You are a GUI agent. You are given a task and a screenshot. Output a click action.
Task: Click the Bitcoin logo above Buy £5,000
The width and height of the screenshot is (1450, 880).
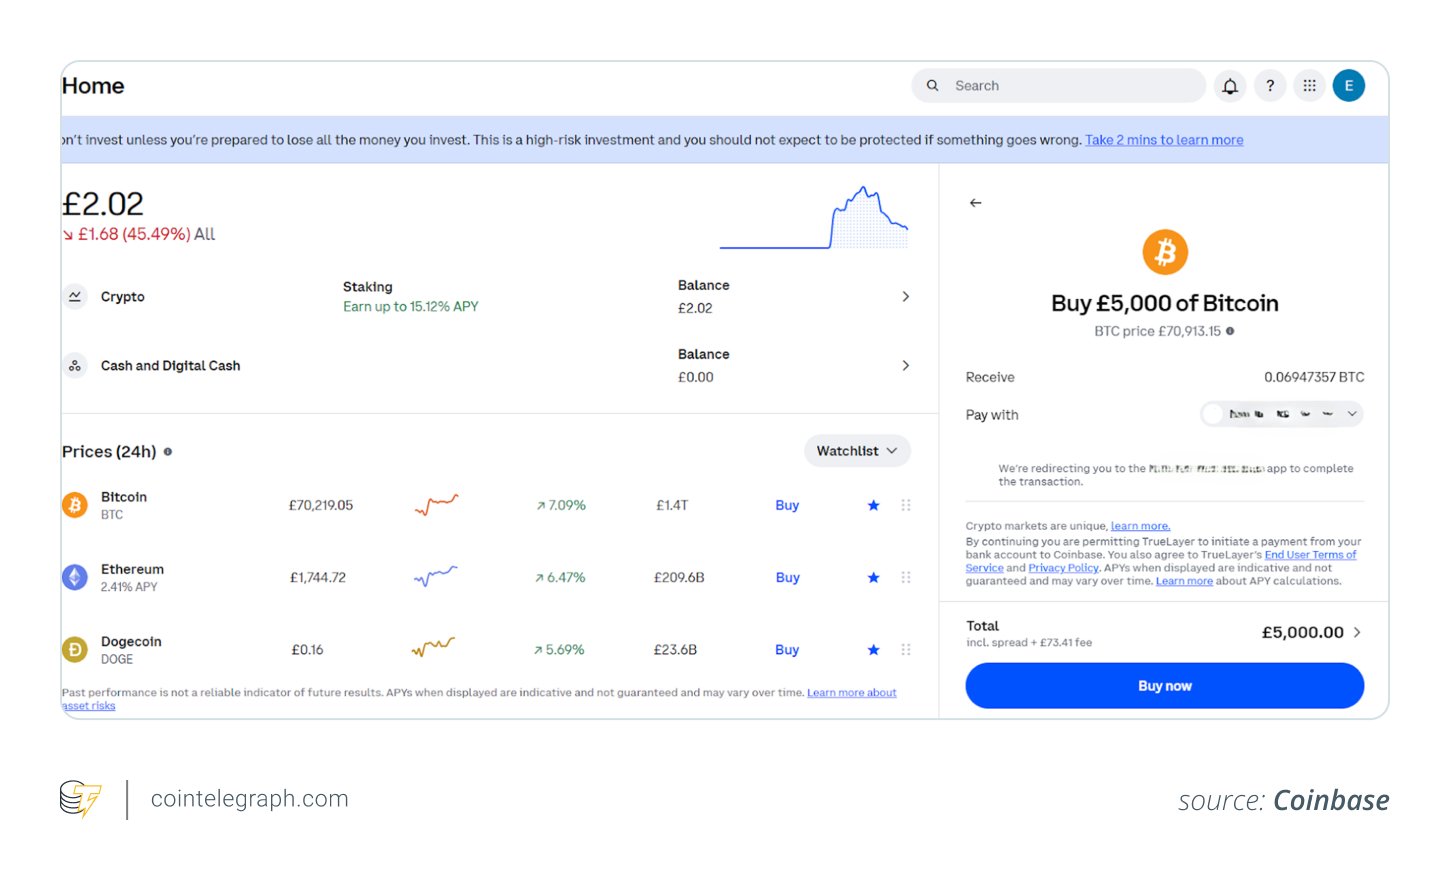1164,251
